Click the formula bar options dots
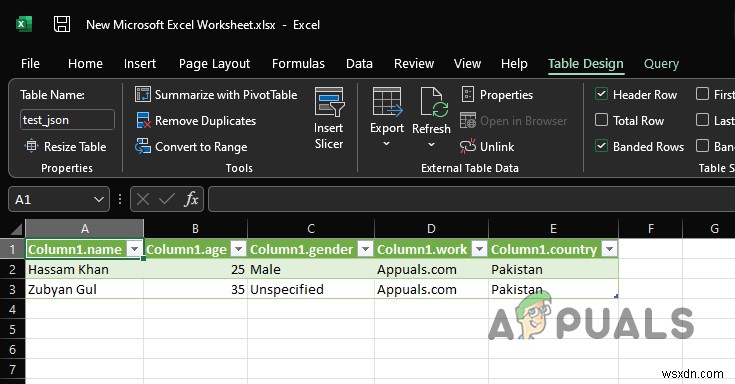 click(x=120, y=199)
